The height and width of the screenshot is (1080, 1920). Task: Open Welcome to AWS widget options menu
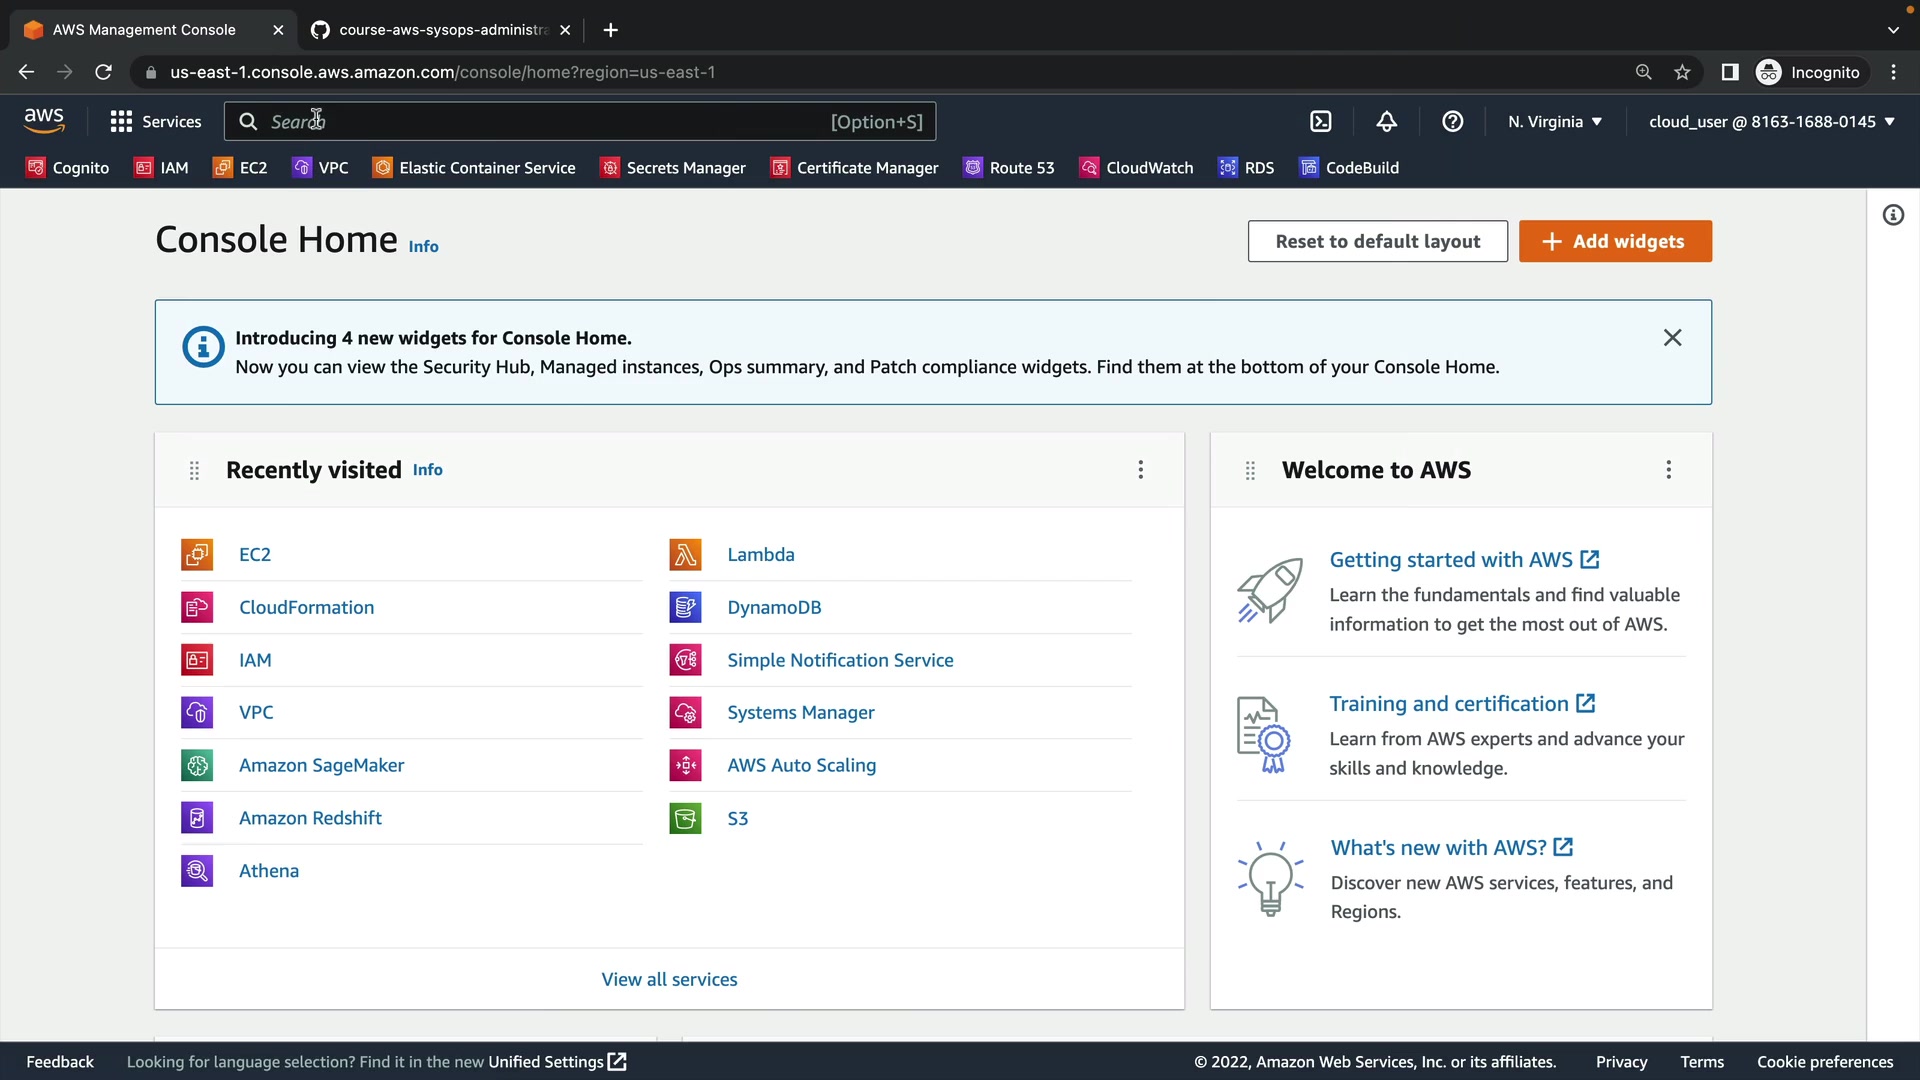pyautogui.click(x=1668, y=470)
